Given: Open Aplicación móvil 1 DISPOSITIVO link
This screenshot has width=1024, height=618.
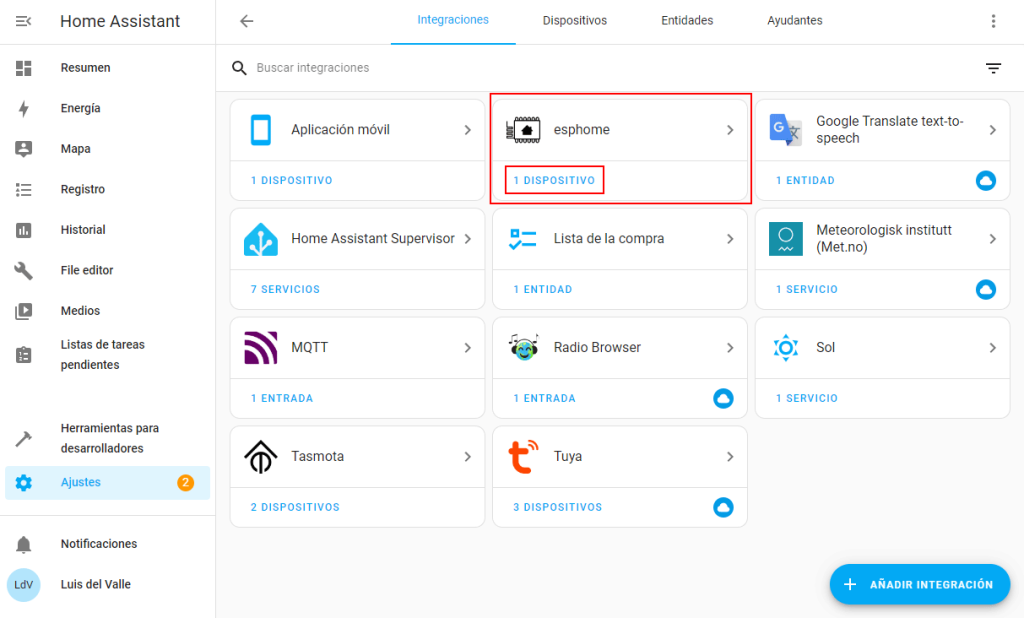Looking at the screenshot, I should [291, 180].
